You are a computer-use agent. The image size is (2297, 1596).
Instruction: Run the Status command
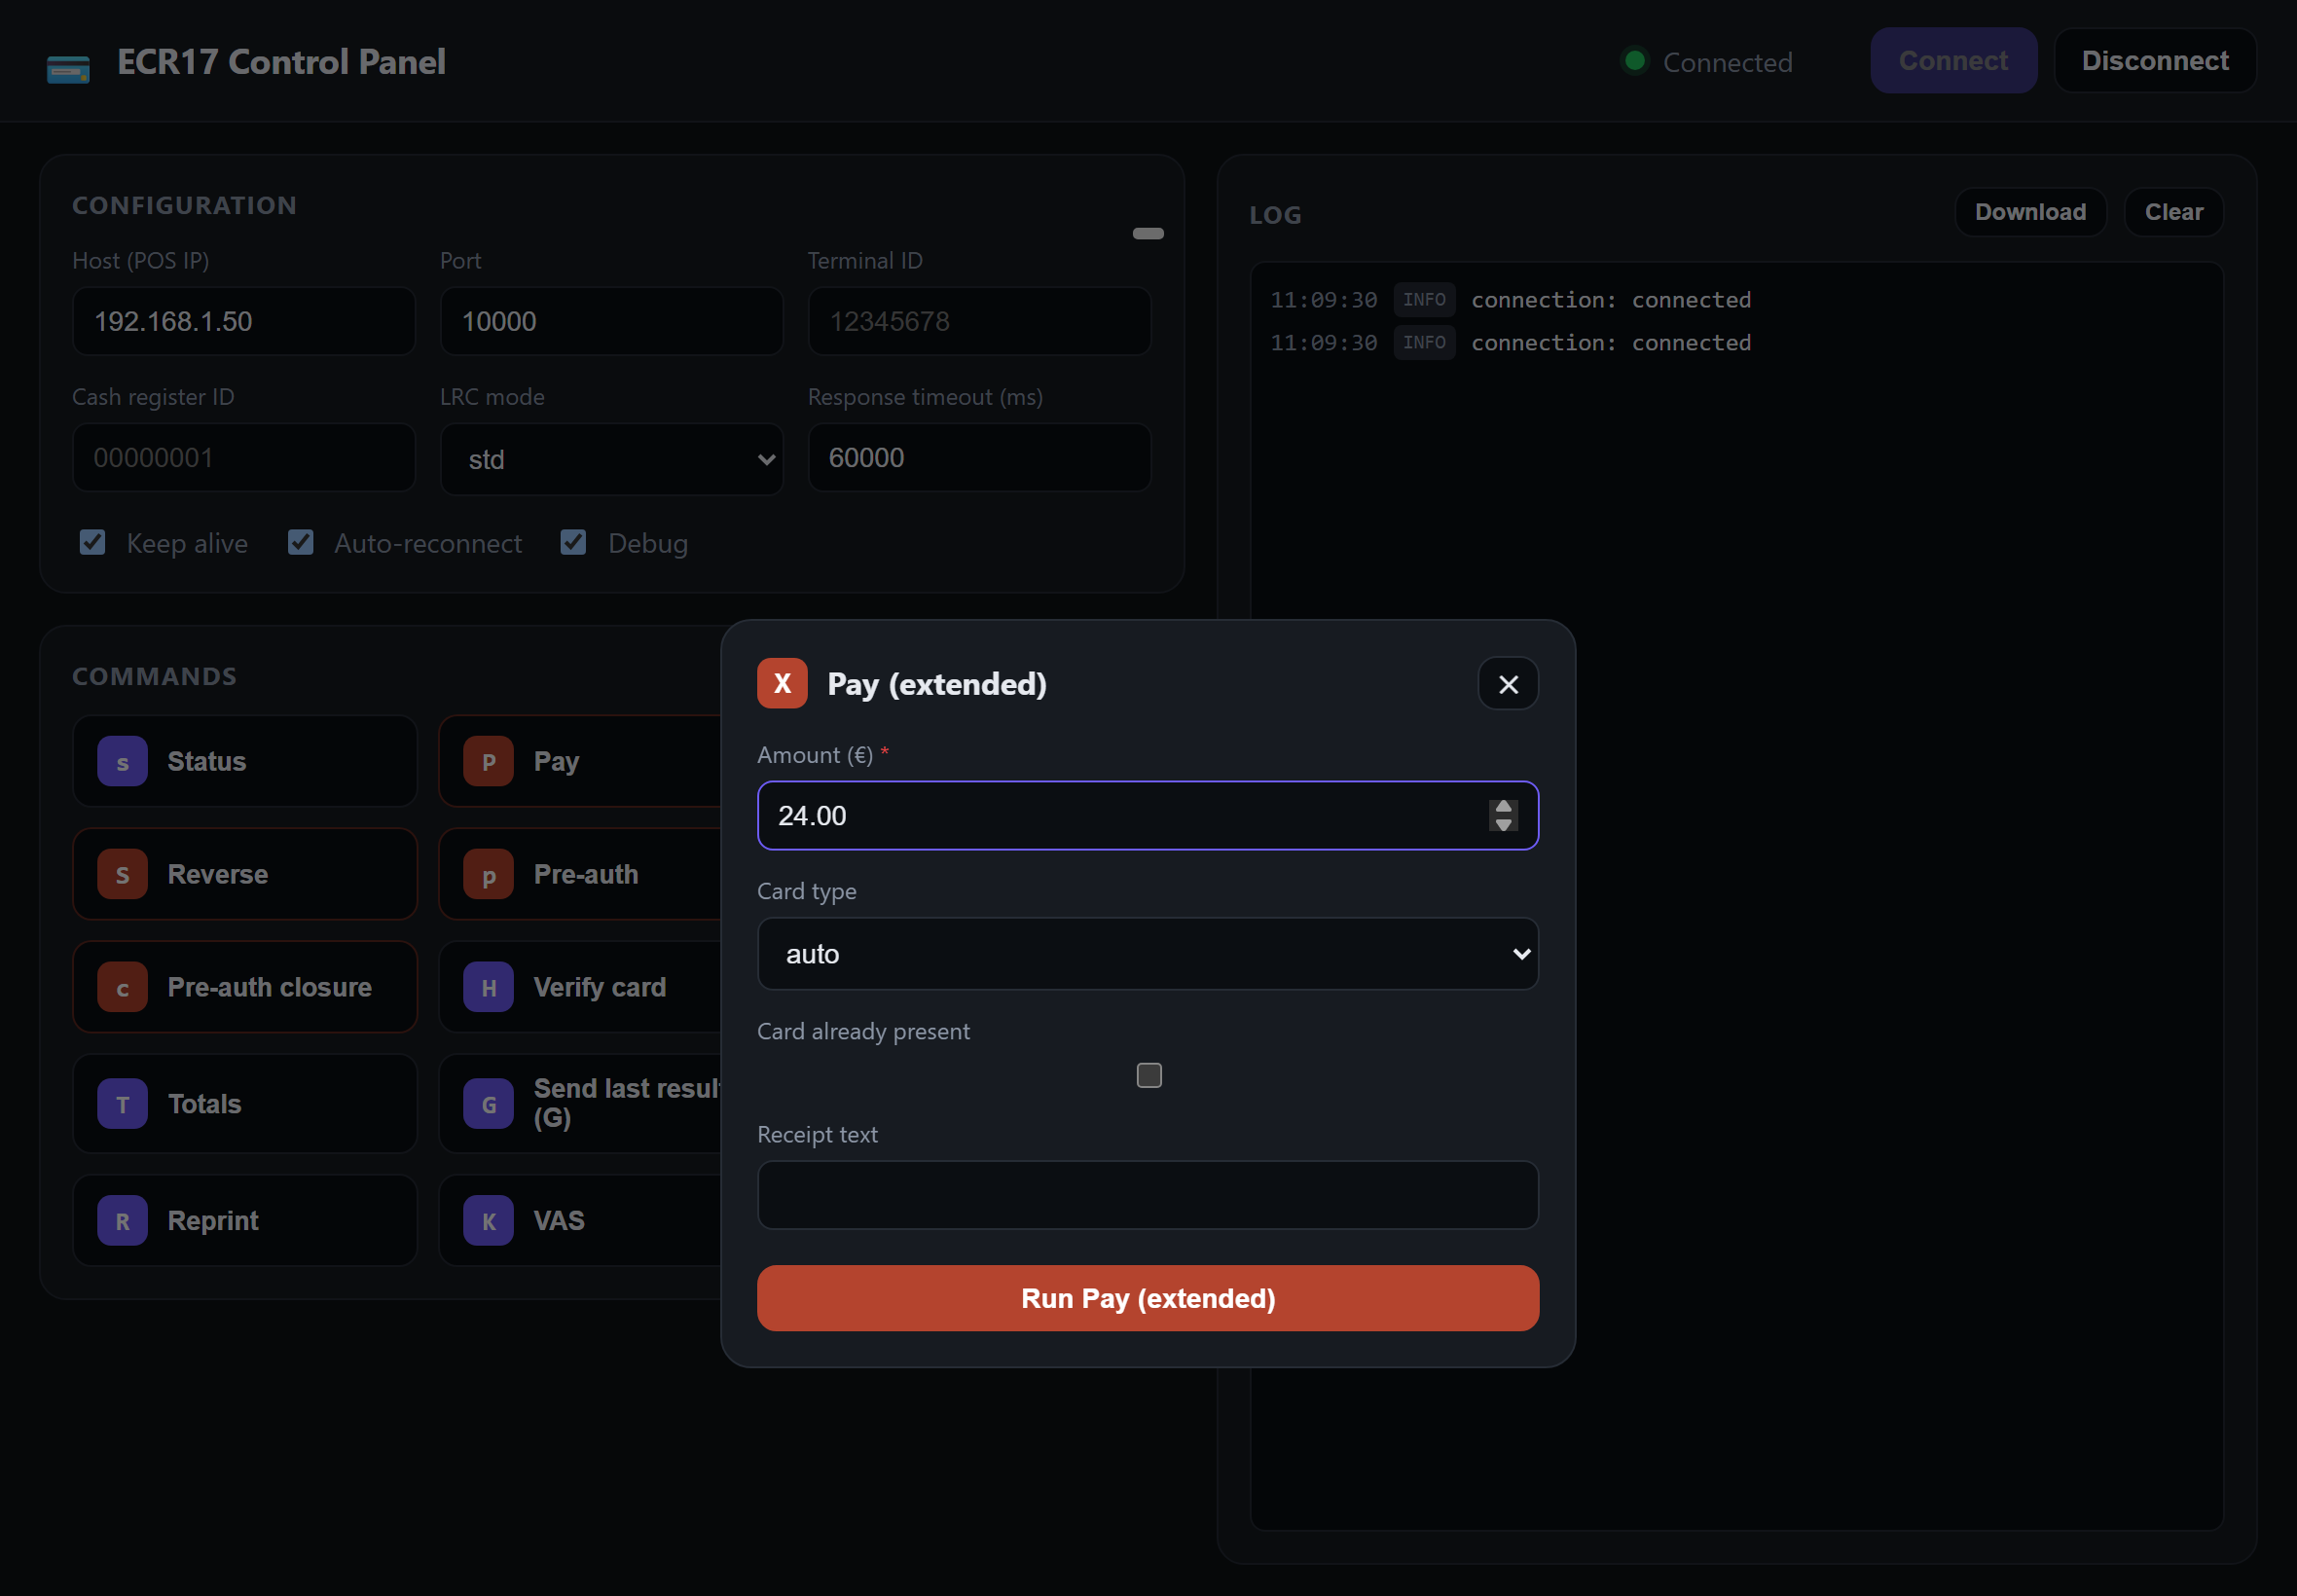[245, 761]
